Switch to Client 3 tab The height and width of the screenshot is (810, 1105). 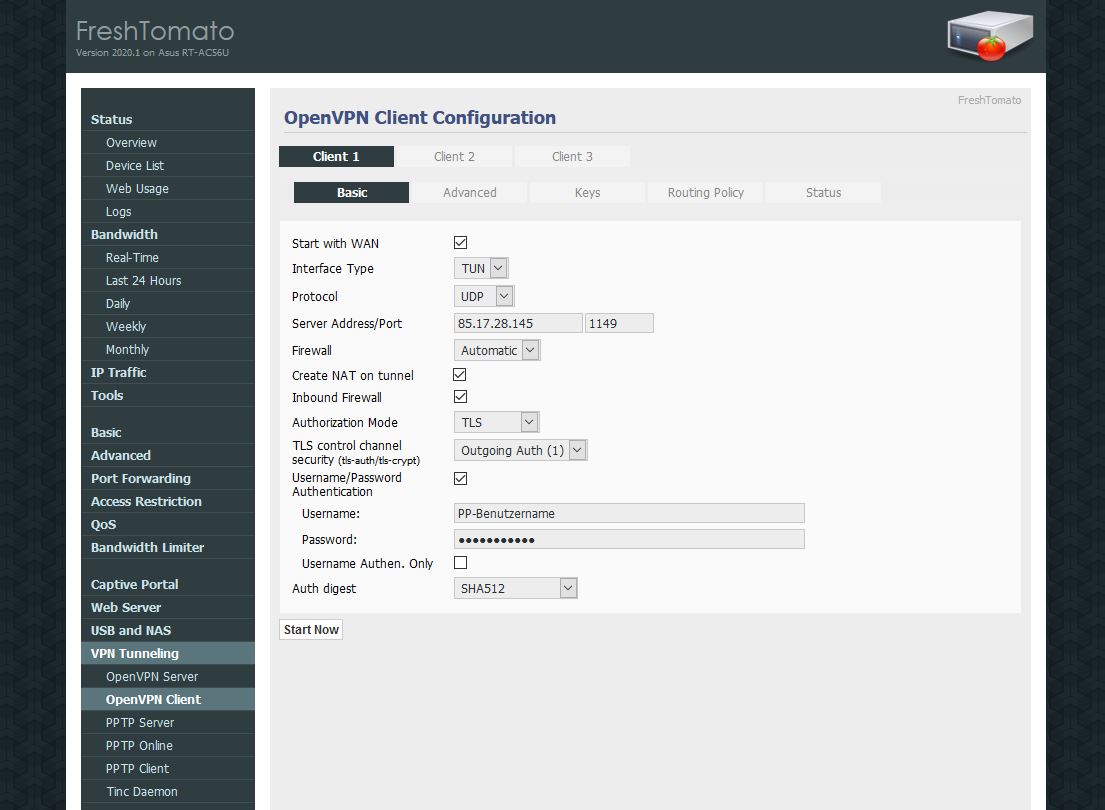tap(572, 157)
